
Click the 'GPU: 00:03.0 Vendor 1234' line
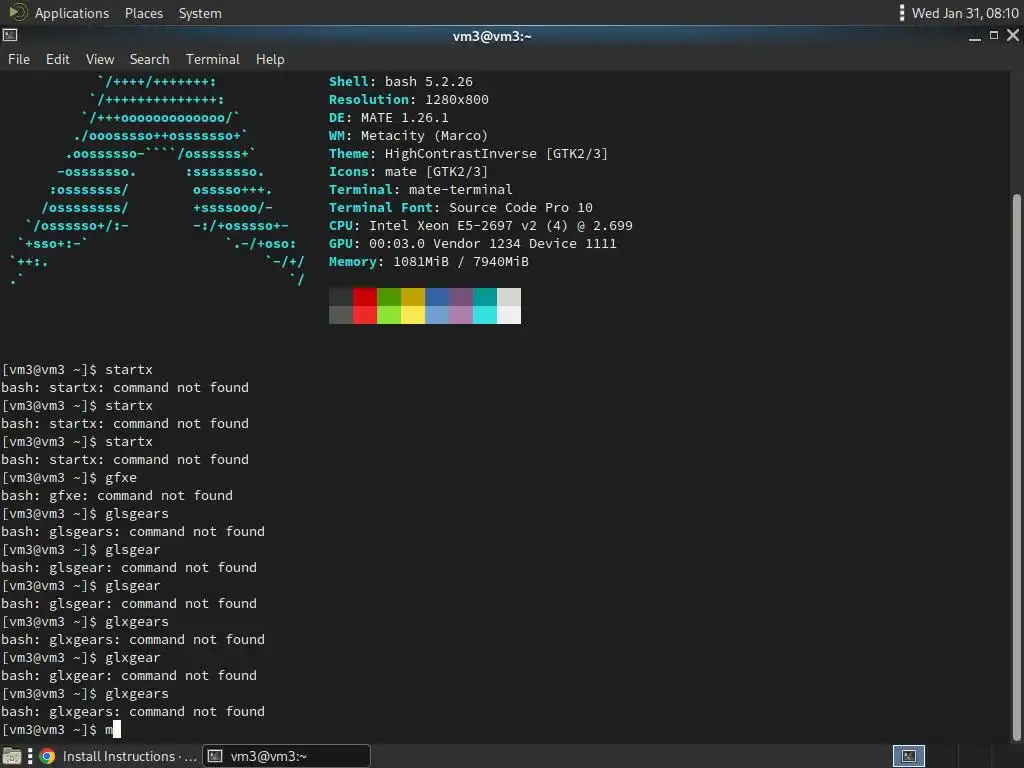(x=472, y=244)
